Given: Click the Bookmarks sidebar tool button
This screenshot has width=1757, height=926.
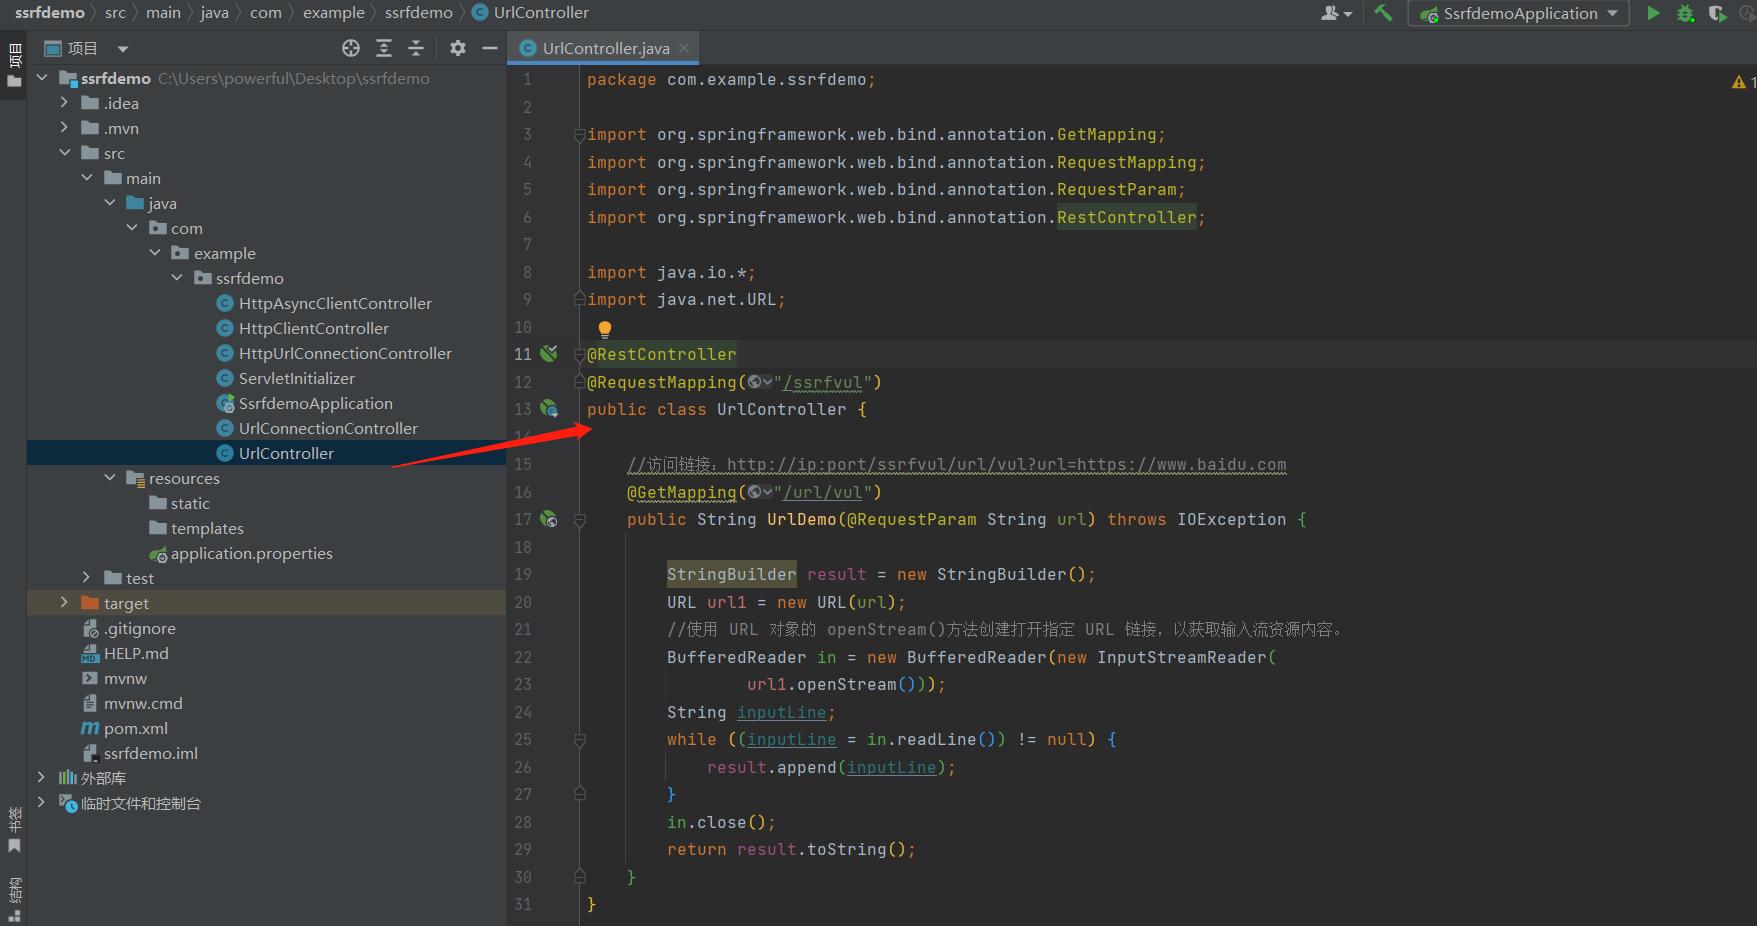Looking at the screenshot, I should coord(14,830).
